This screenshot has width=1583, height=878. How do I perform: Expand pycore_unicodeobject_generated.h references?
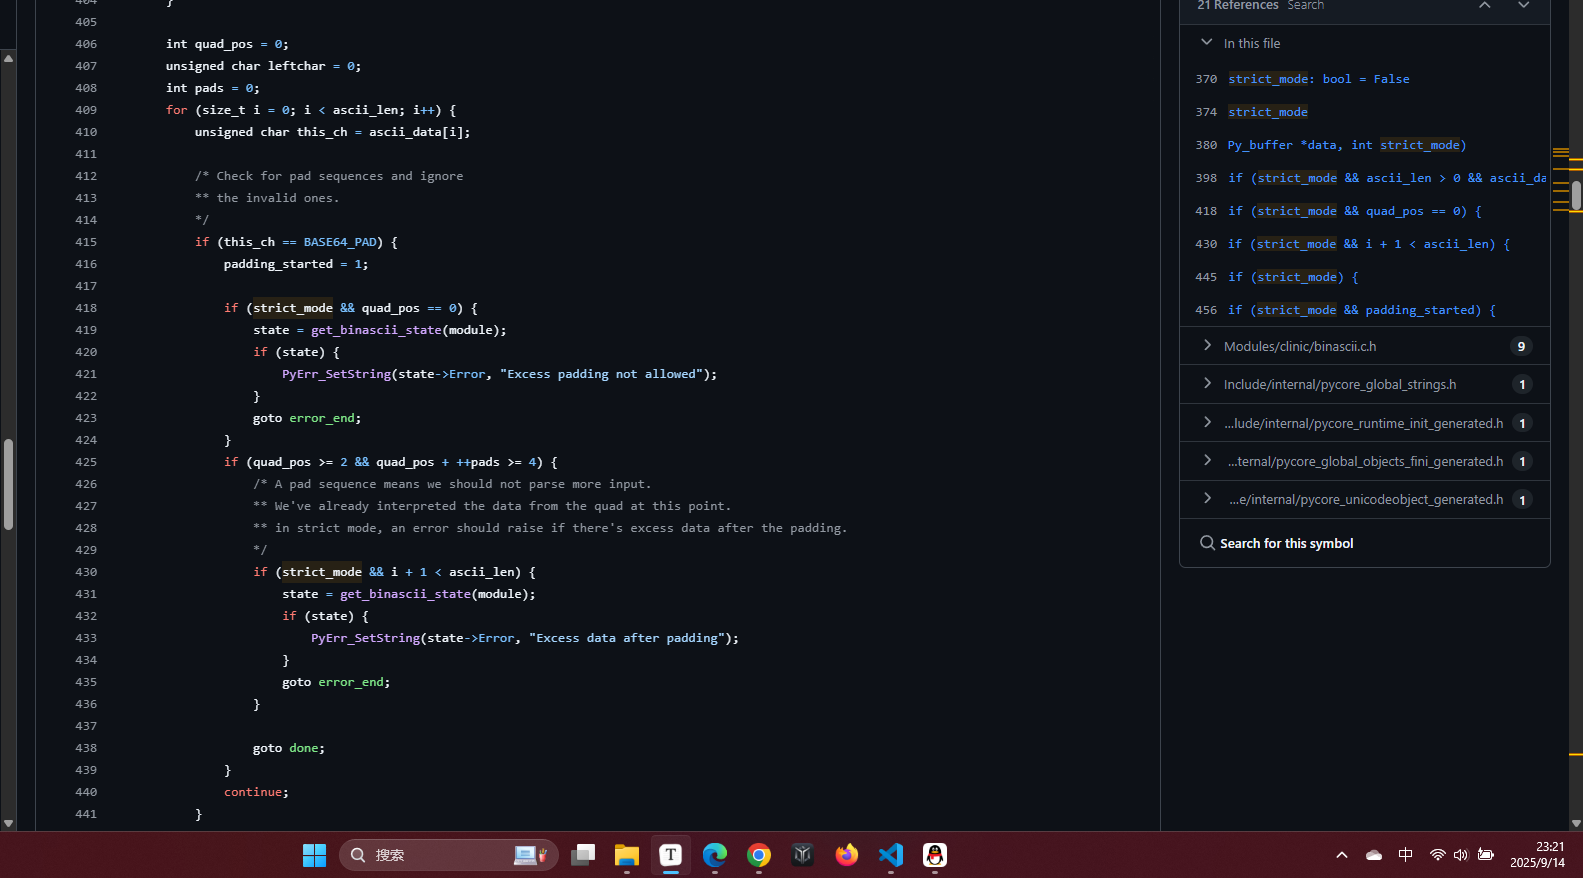click(x=1207, y=499)
